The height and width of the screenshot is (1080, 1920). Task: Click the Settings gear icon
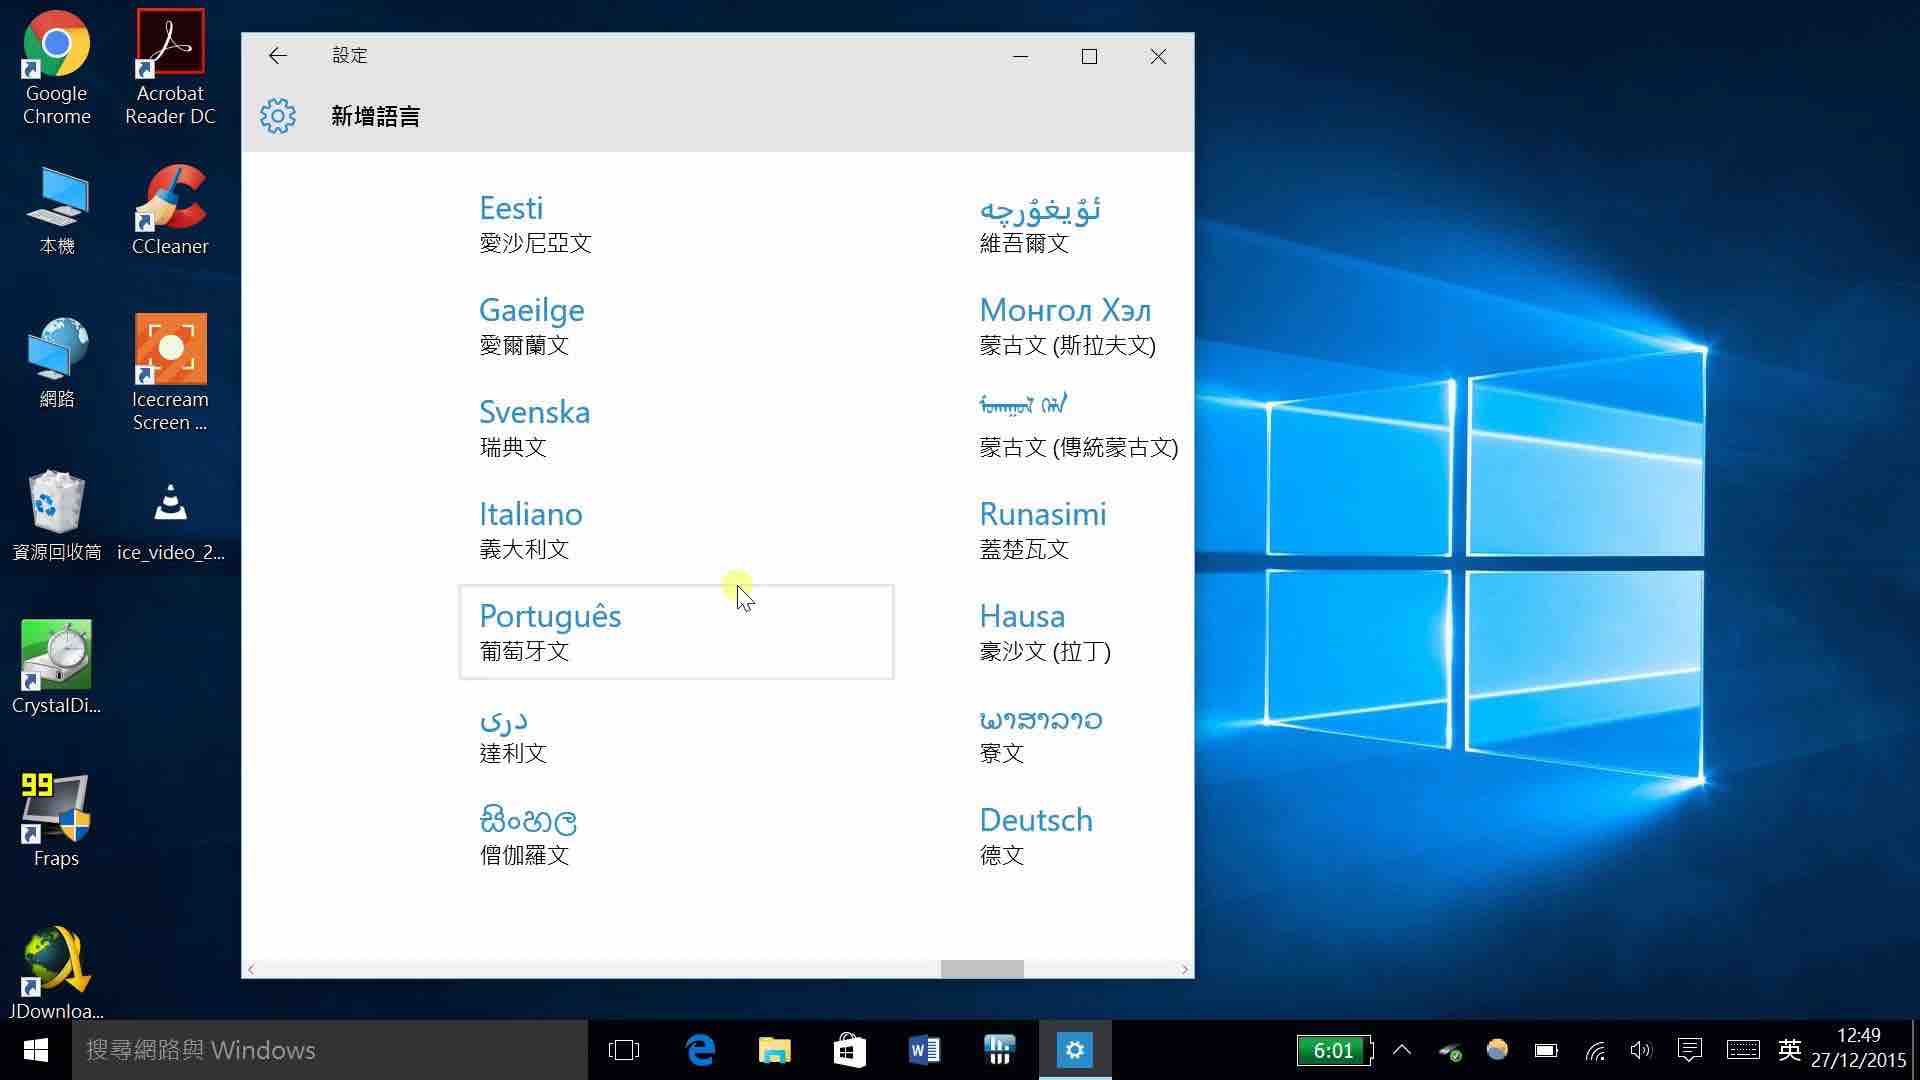tap(277, 116)
